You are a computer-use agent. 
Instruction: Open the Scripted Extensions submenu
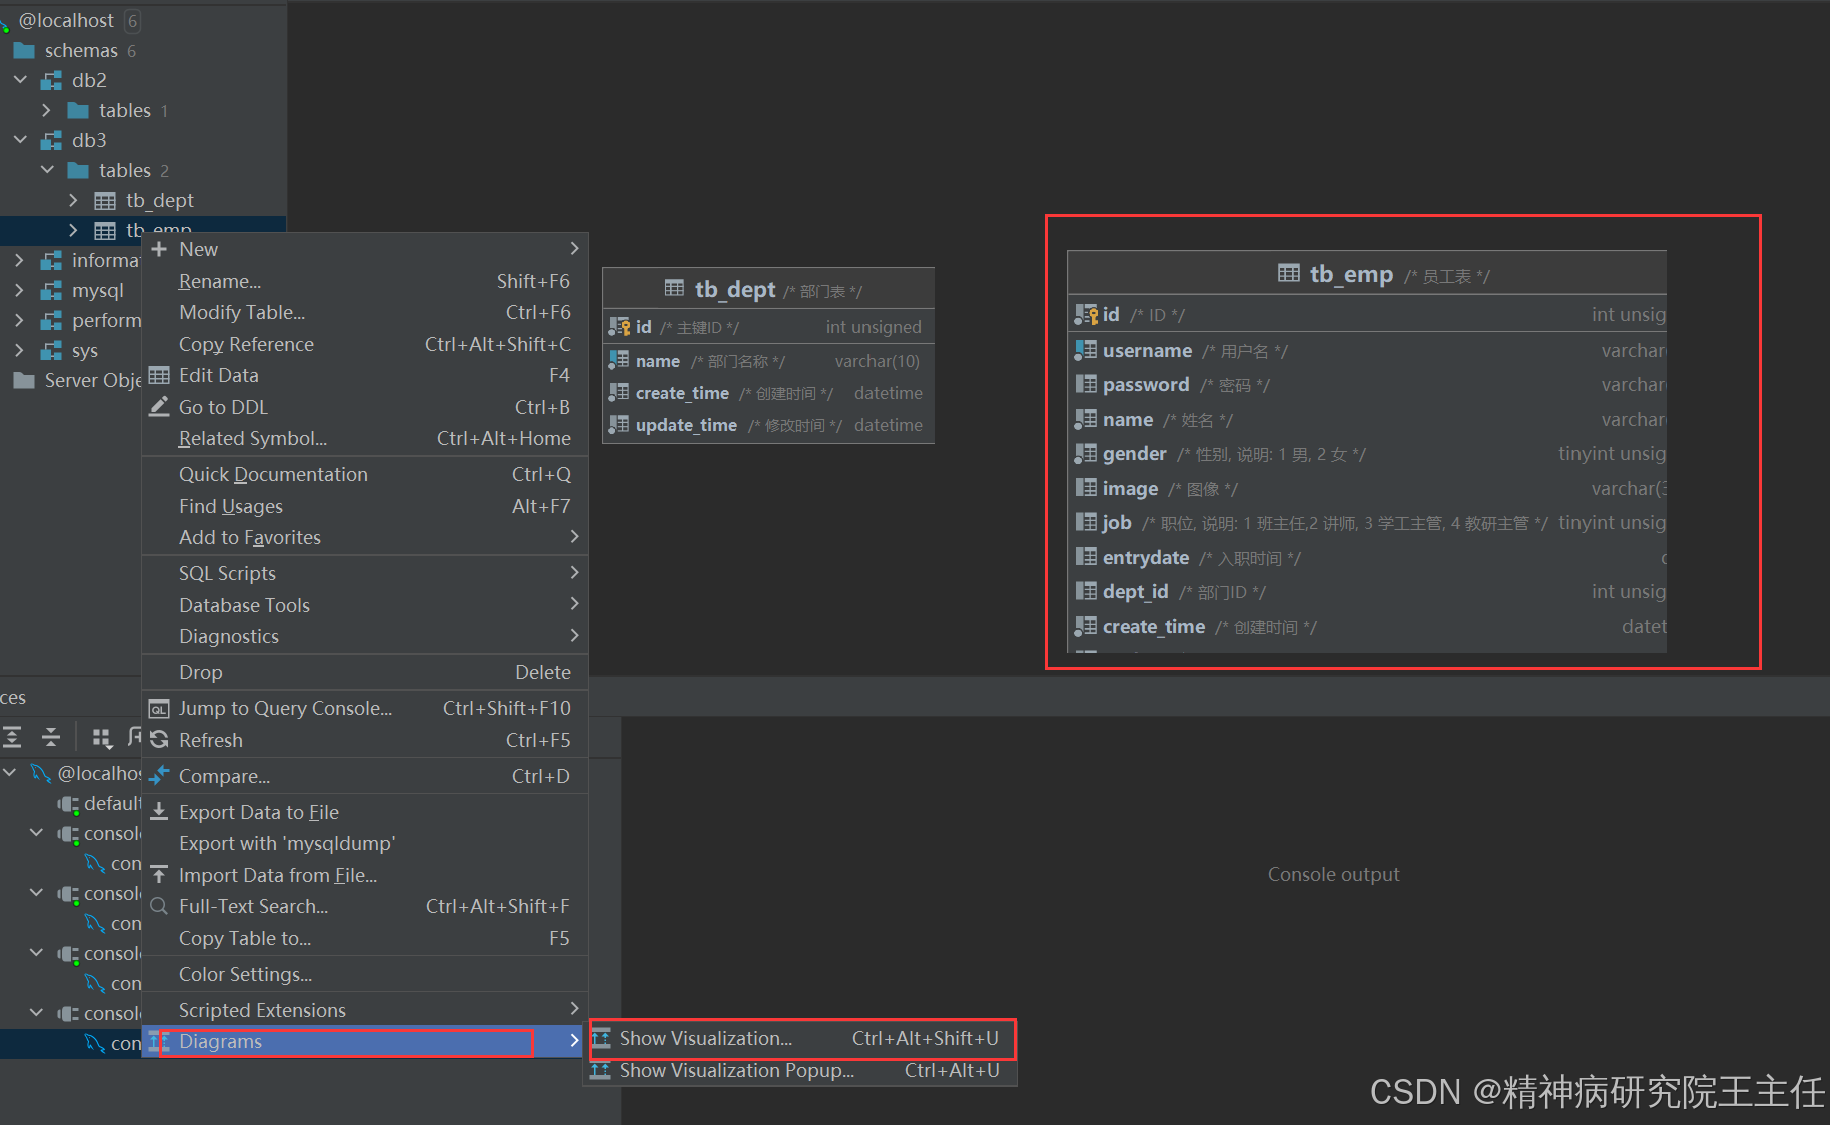point(262,1010)
